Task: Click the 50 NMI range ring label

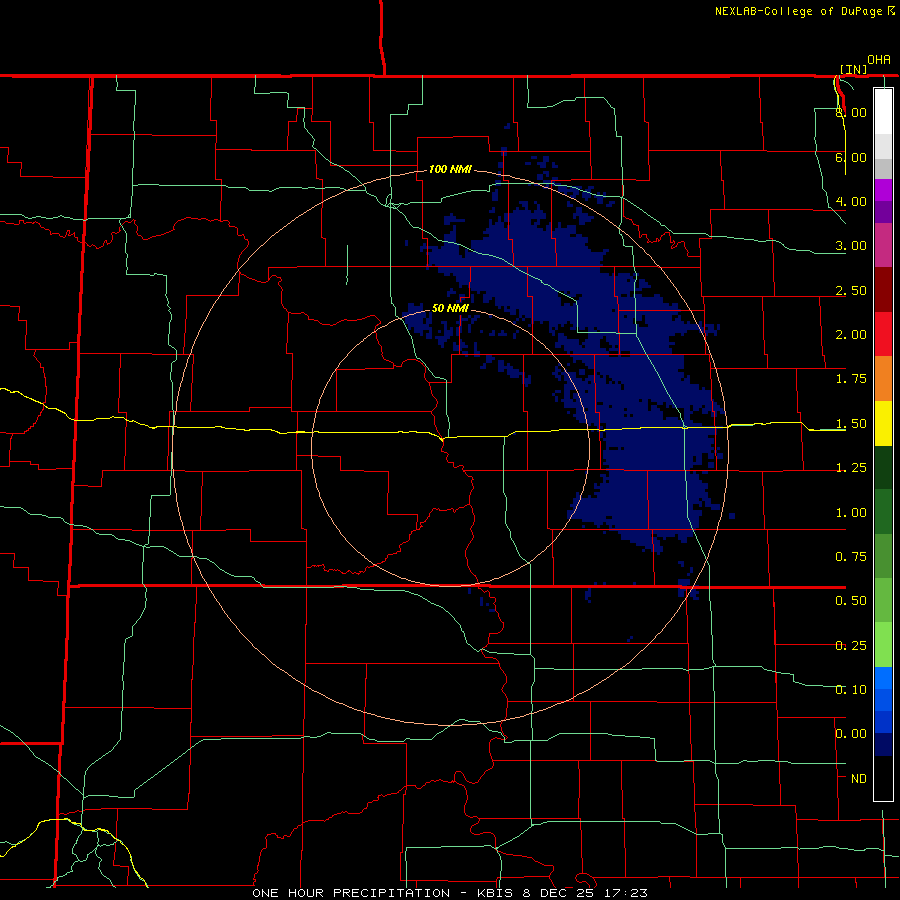Action: (450, 309)
